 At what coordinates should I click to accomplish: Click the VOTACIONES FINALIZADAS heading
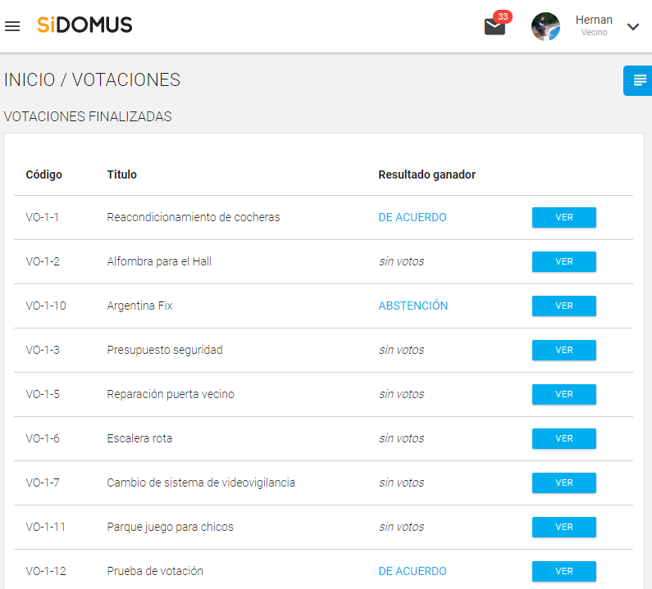point(87,116)
